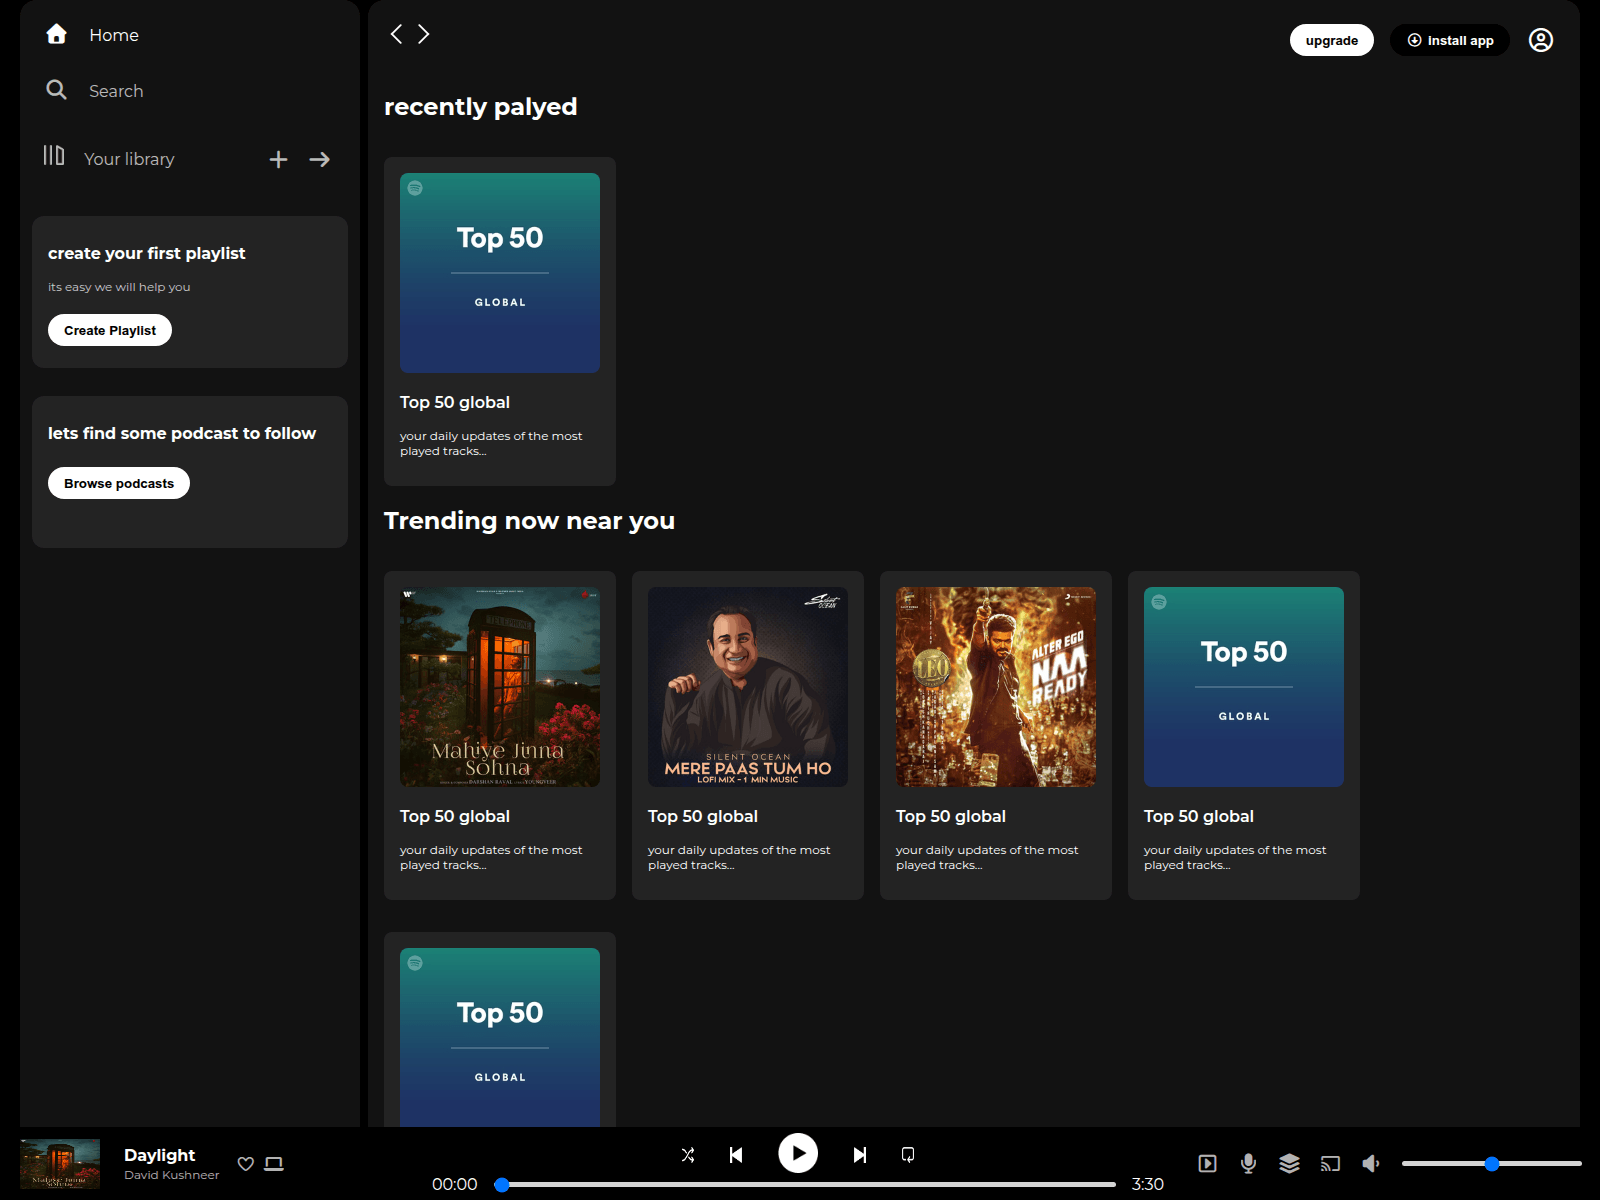Open the bottom row Top 50 card

(x=500, y=1030)
